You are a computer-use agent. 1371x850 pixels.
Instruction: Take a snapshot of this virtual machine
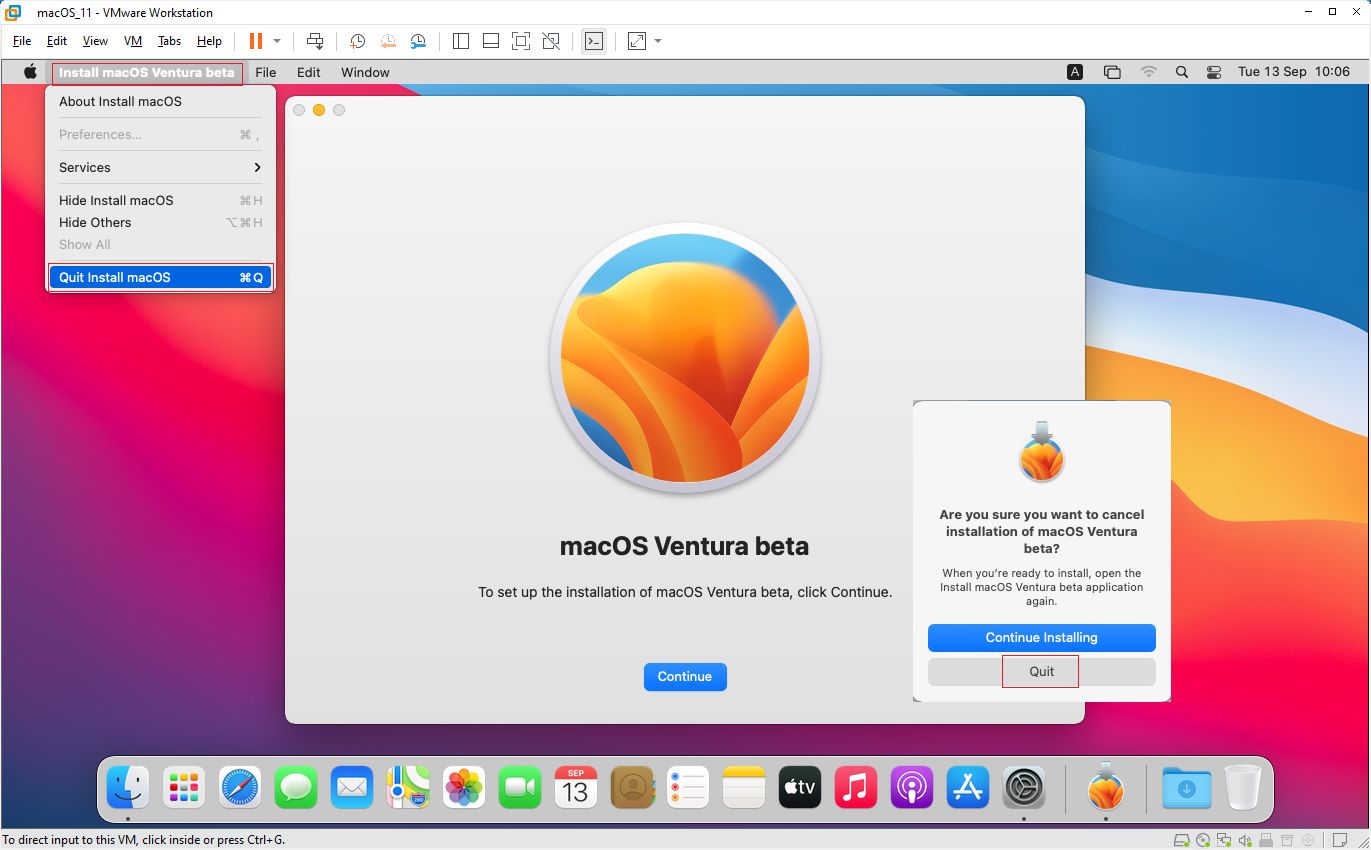tap(357, 41)
